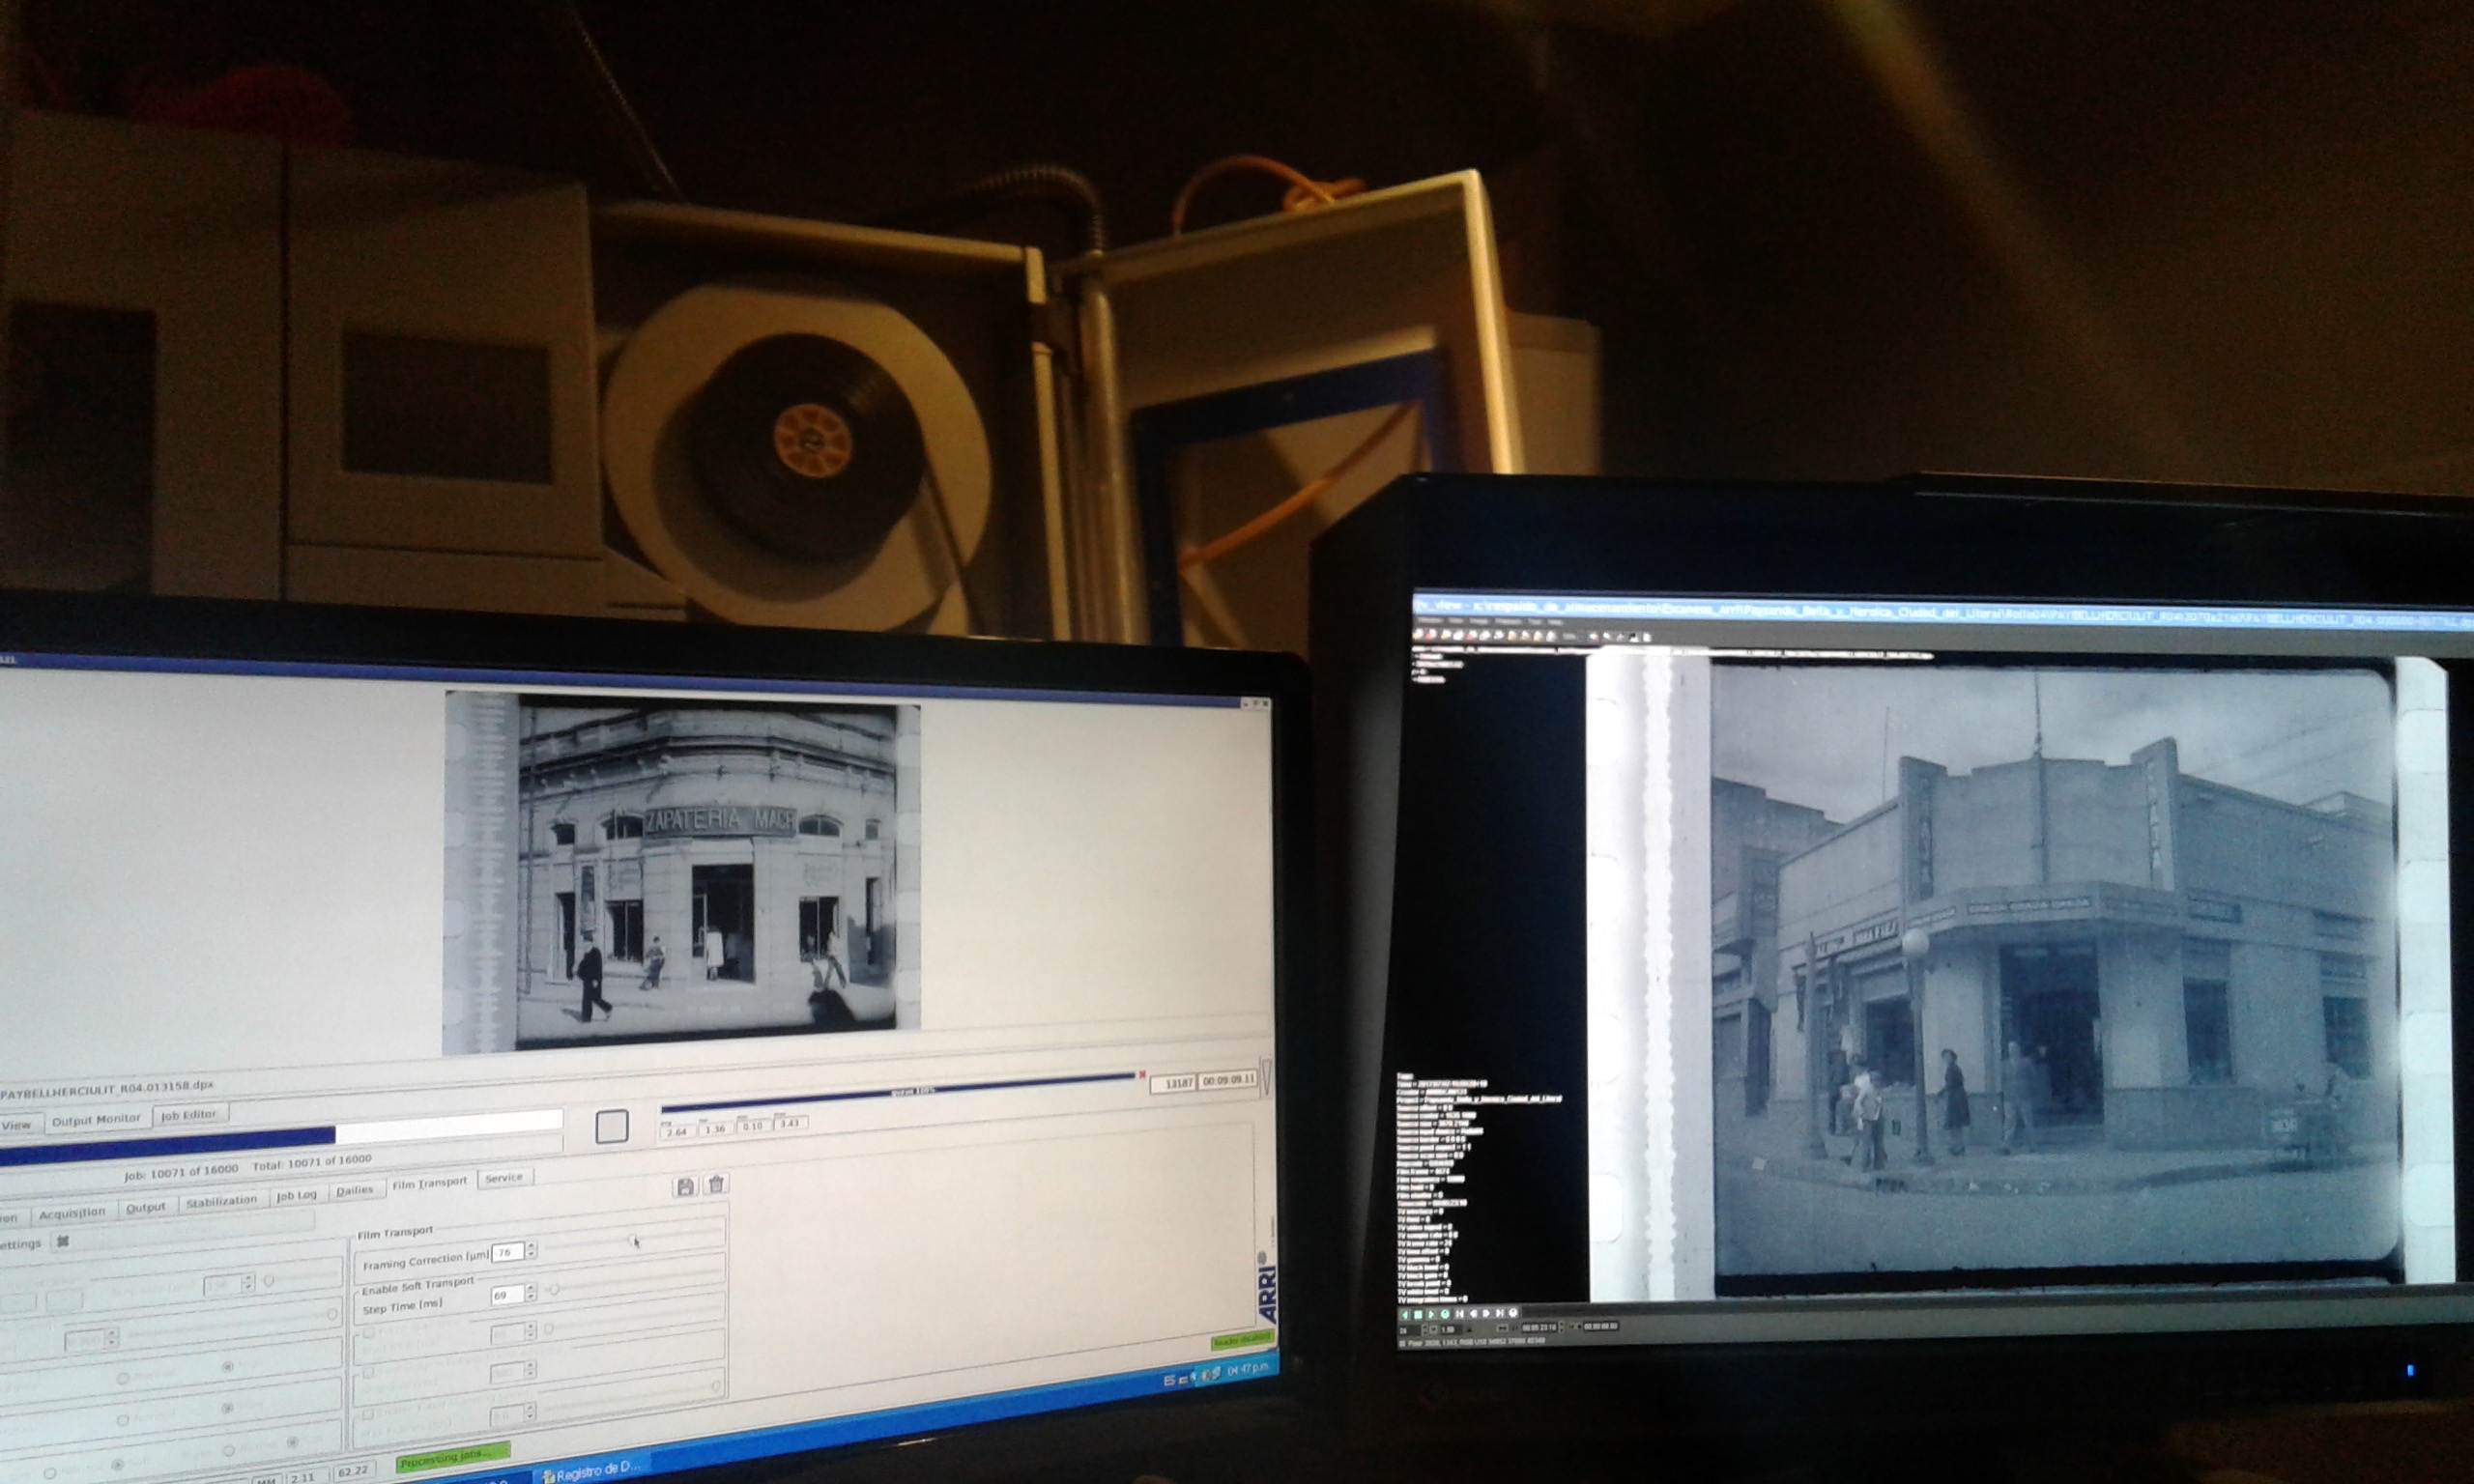Select the Film Transport tab
The height and width of the screenshot is (1484, 2474).
429,1183
